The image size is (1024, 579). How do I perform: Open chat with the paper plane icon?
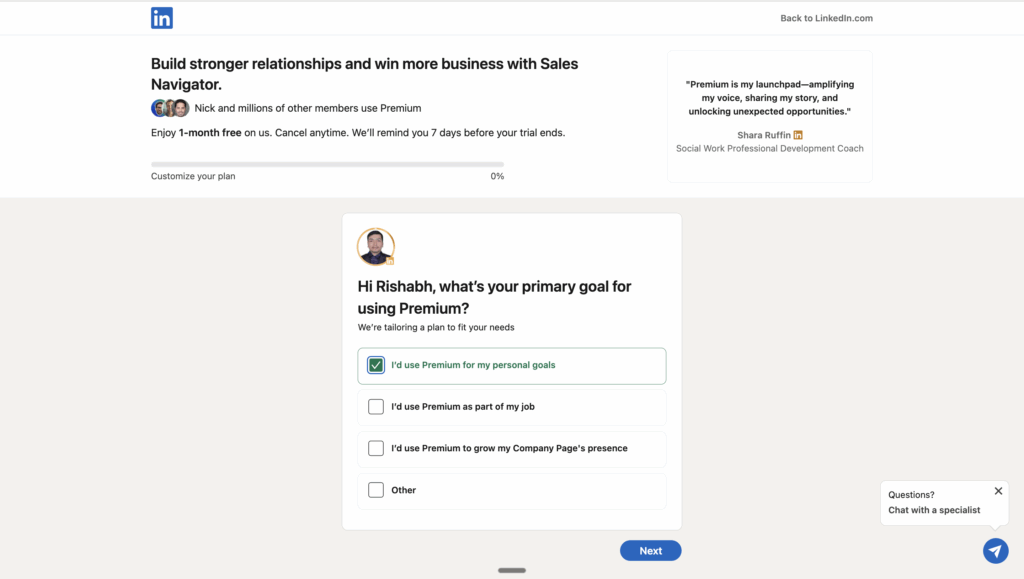pos(995,551)
